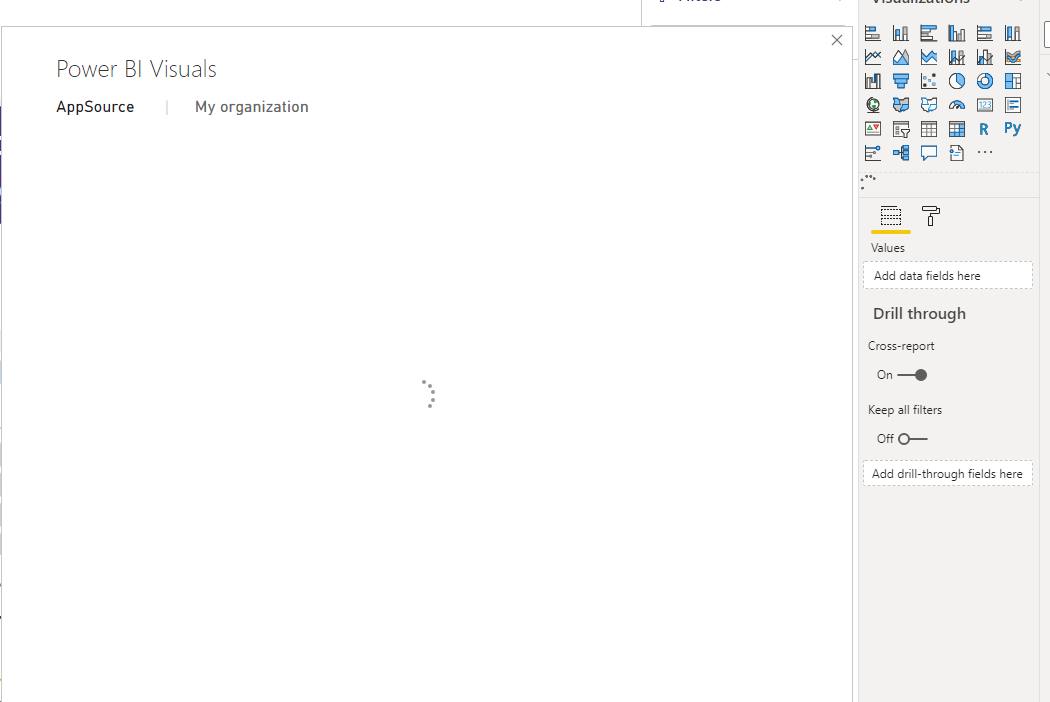Select the Funnel chart visual

point(901,81)
